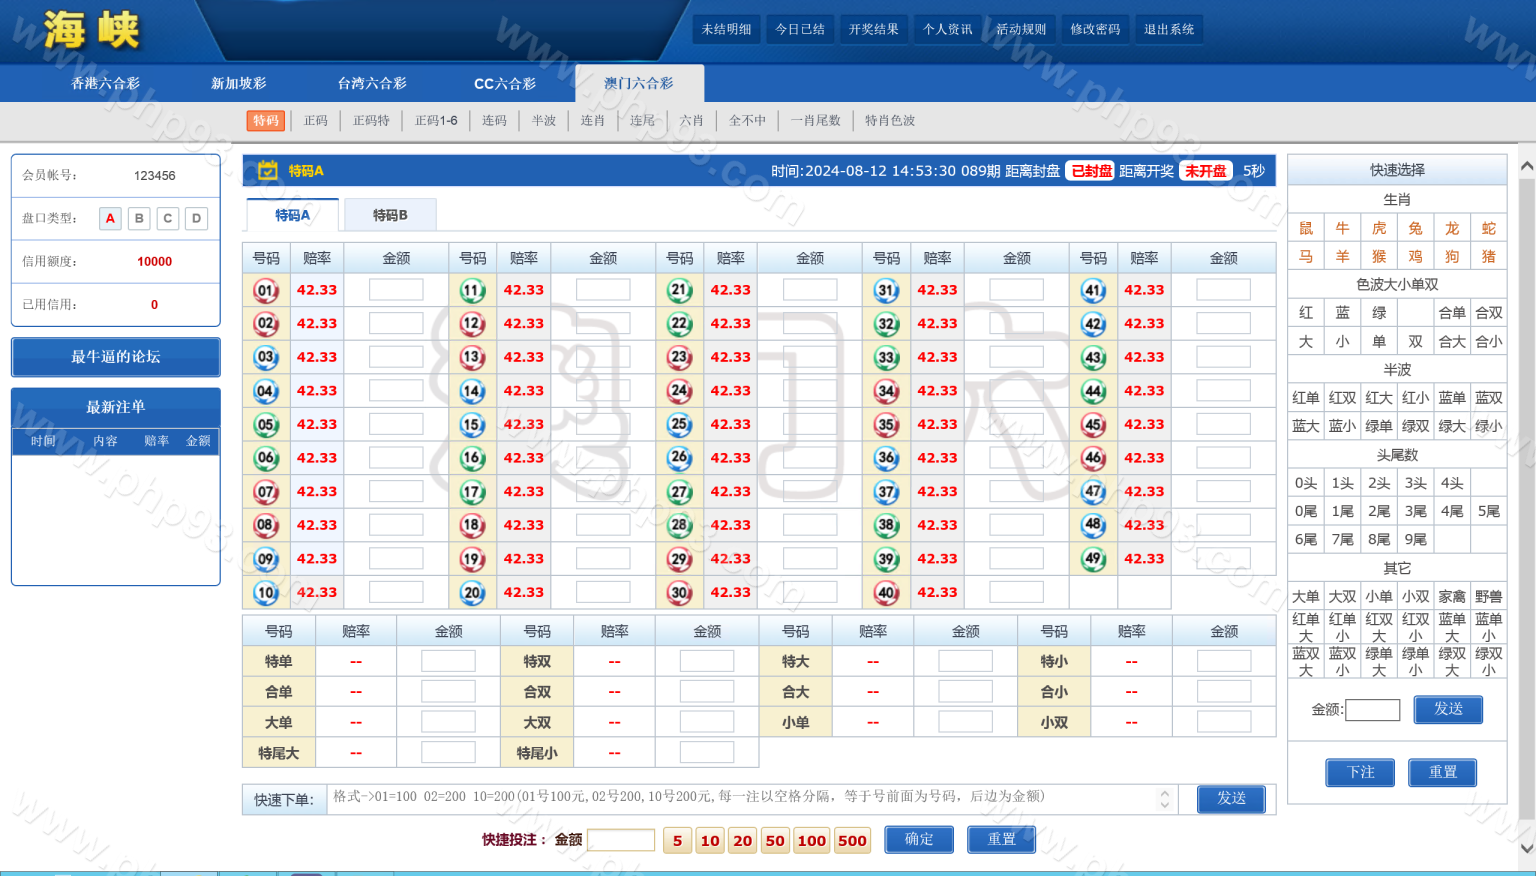Screen dimensions: 1536x876
Task: Click the quick order textarea stepper arrows
Action: 1164,799
